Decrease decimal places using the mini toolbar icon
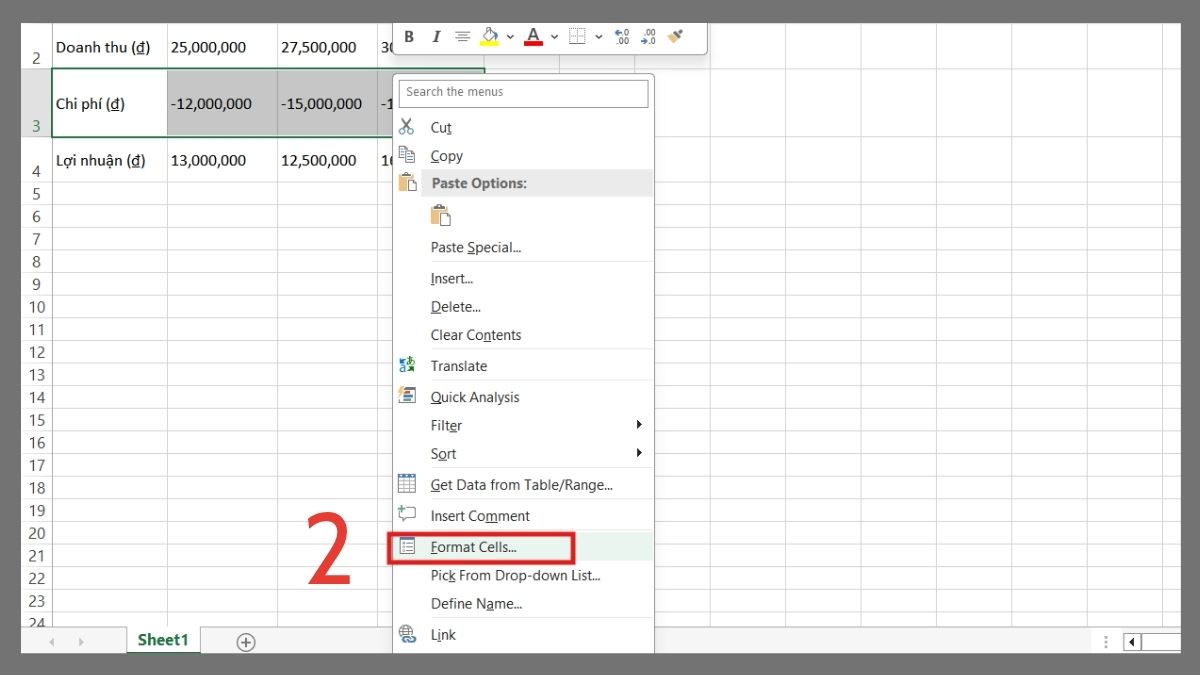 pyautogui.click(x=648, y=37)
